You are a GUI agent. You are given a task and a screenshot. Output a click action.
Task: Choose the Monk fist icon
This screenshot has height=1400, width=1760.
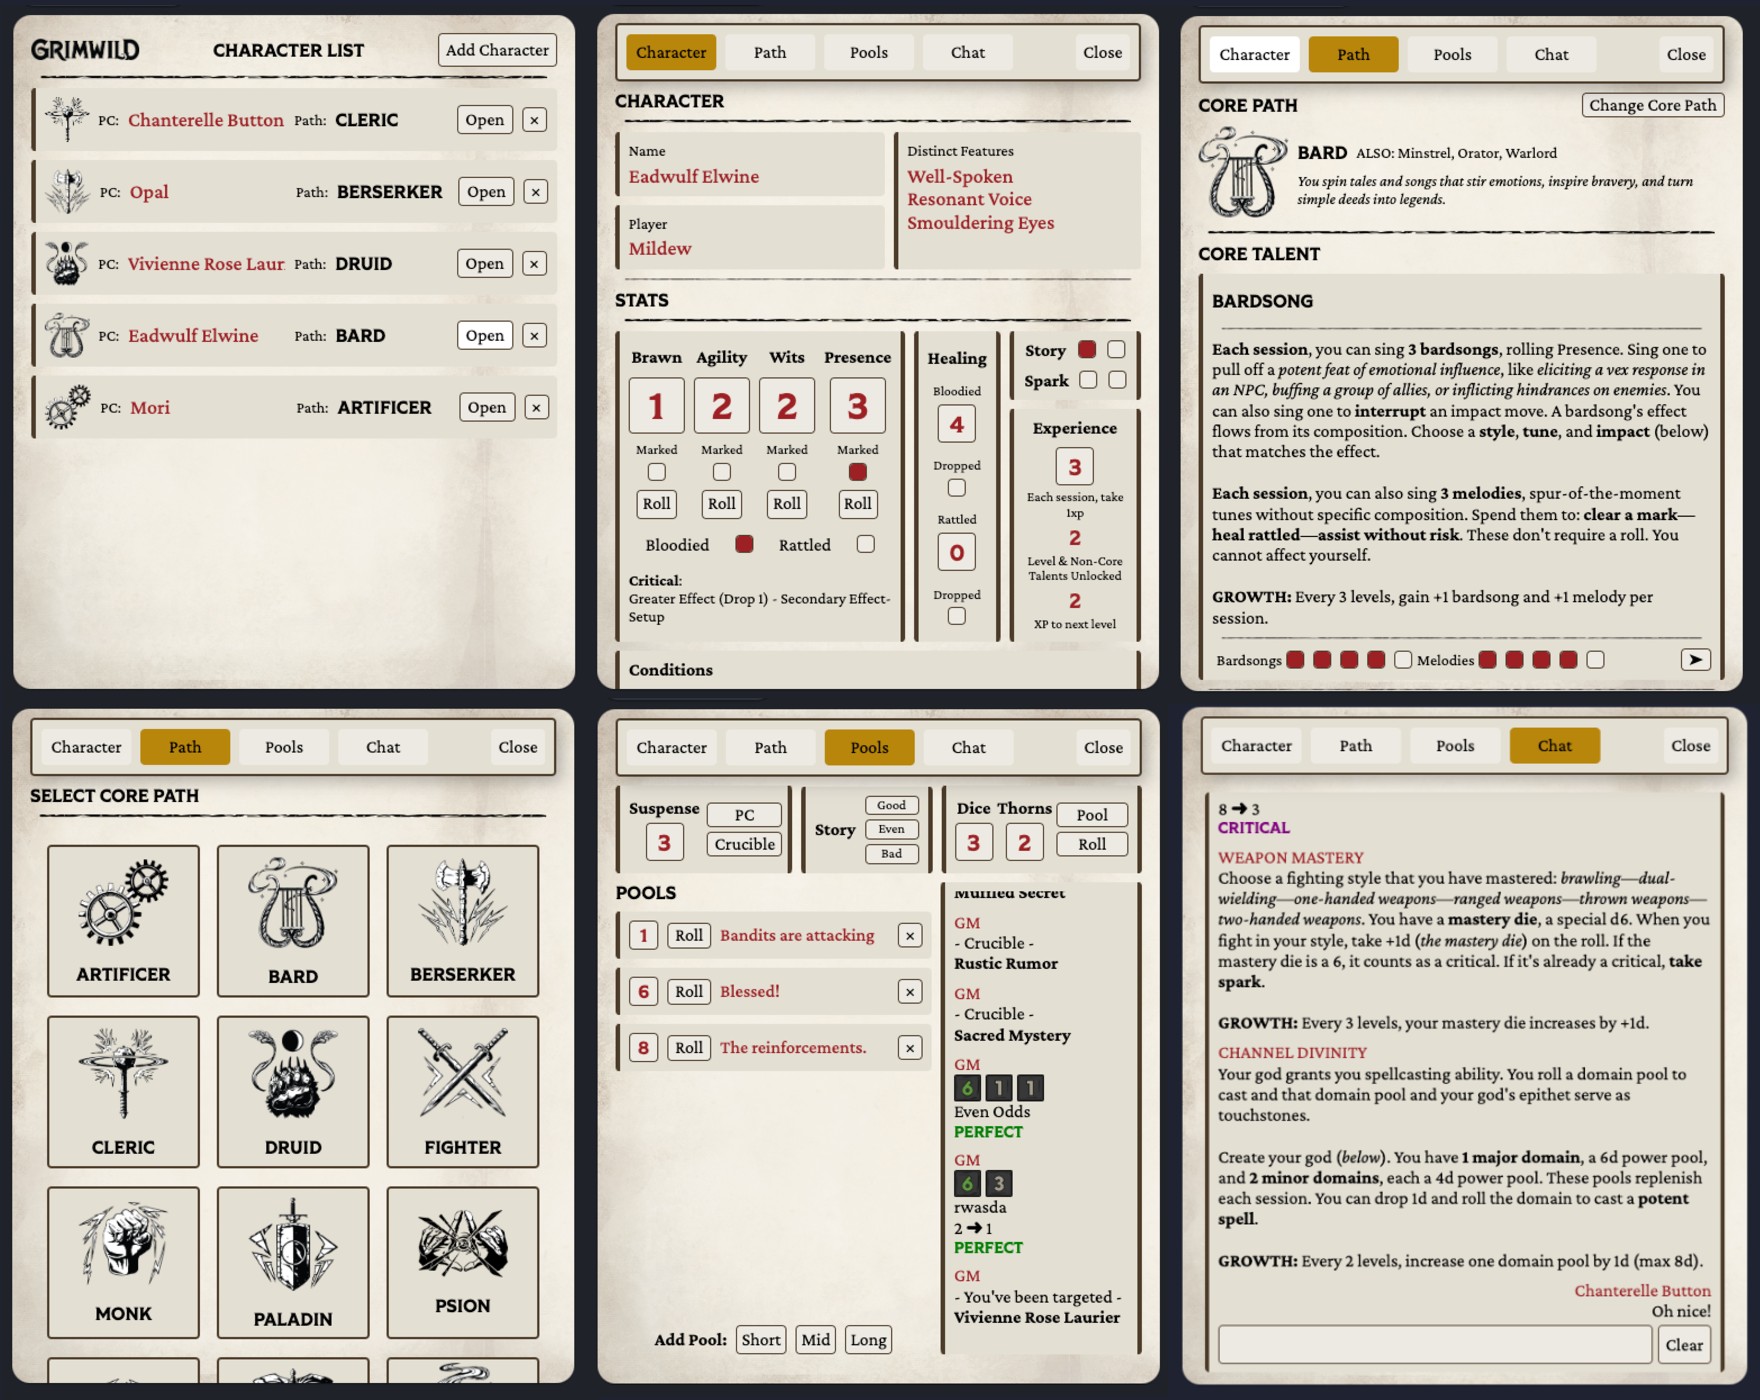123,1245
